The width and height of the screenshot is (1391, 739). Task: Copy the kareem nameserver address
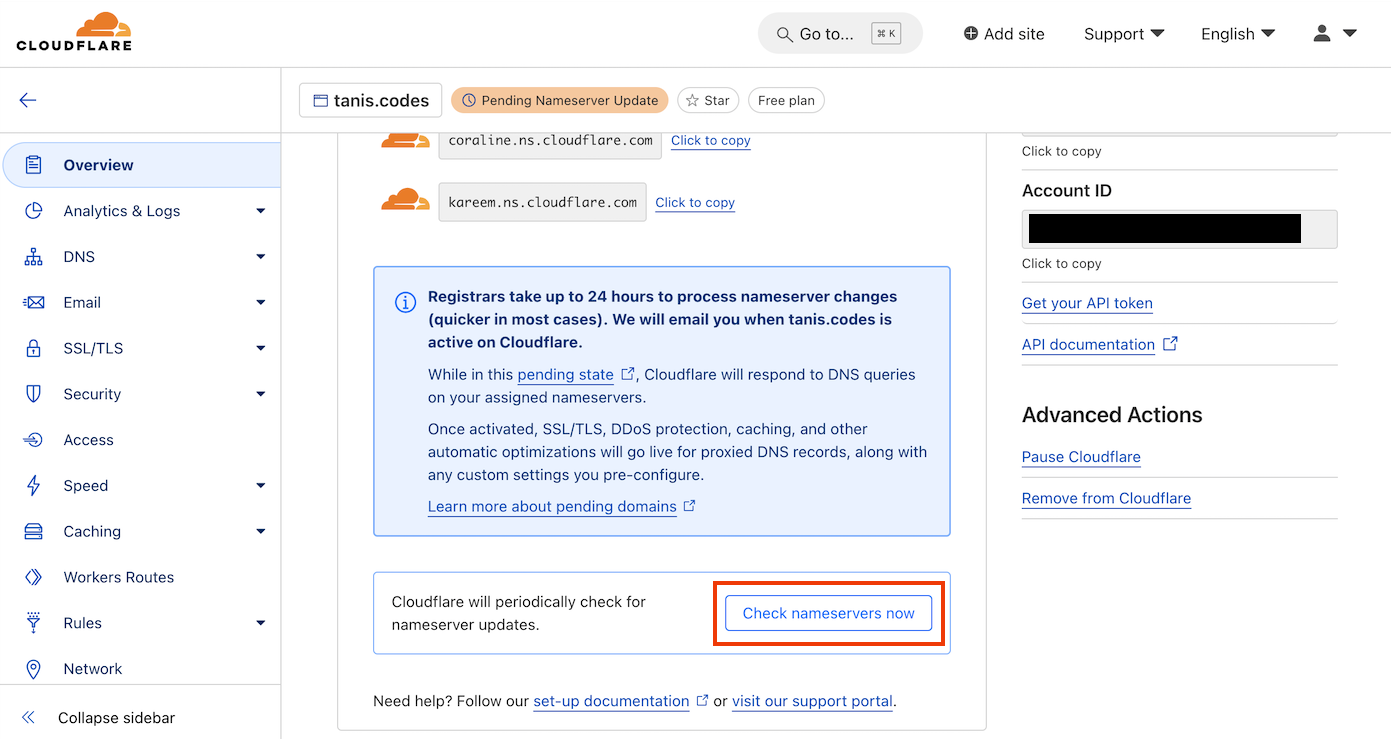[x=695, y=202]
